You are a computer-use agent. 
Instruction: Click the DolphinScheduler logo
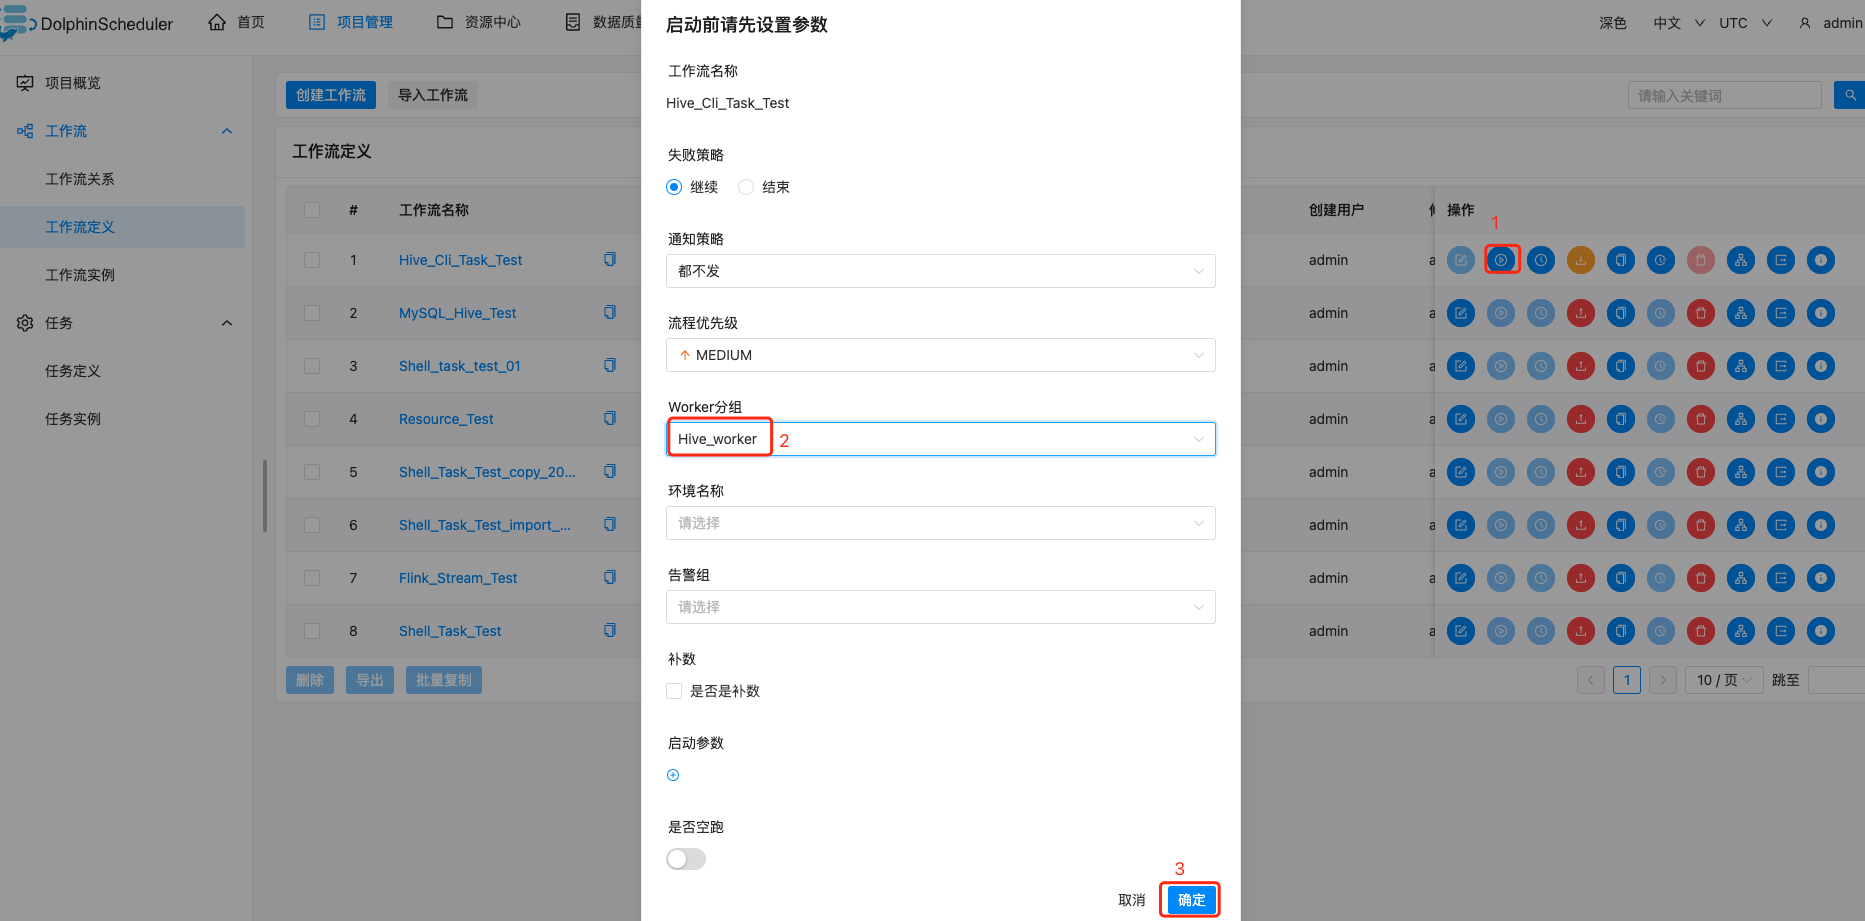87,23
